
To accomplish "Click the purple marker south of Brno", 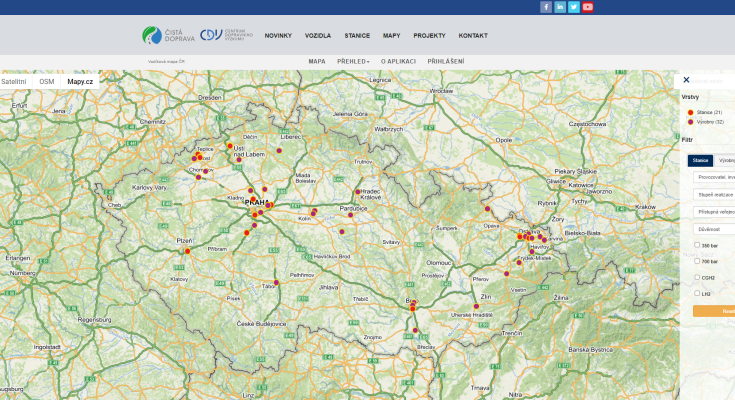I will coord(415,331).
